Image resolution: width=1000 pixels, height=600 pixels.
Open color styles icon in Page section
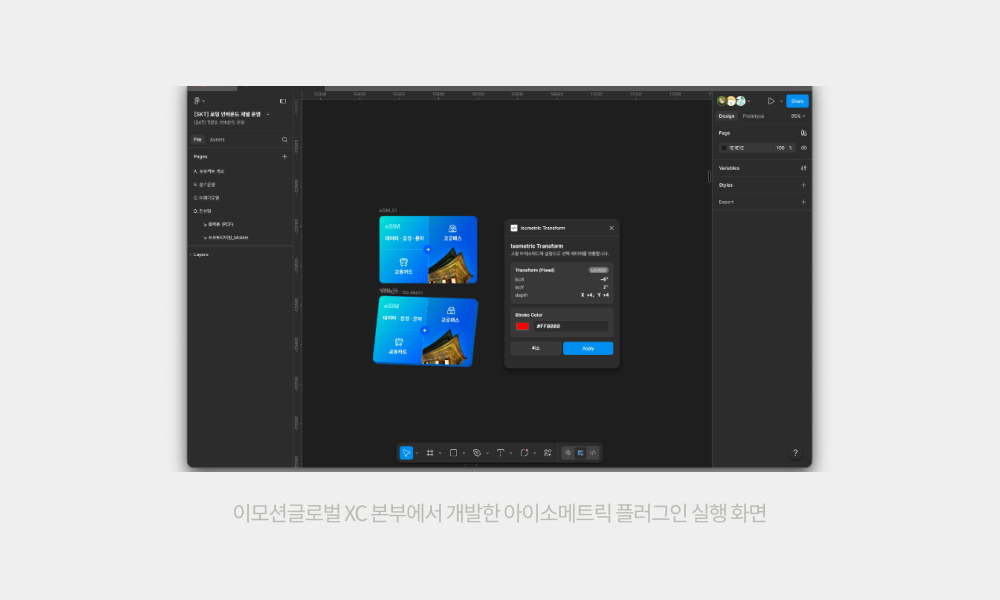pyautogui.click(x=803, y=133)
